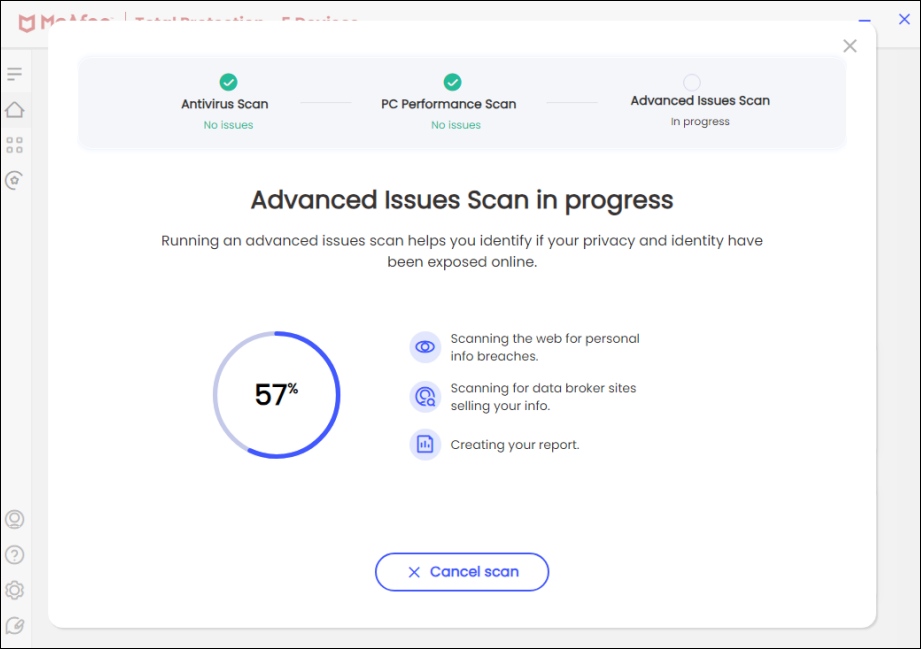Click the report creation chart icon
Viewport: 921px width, 649px height.
click(x=424, y=444)
